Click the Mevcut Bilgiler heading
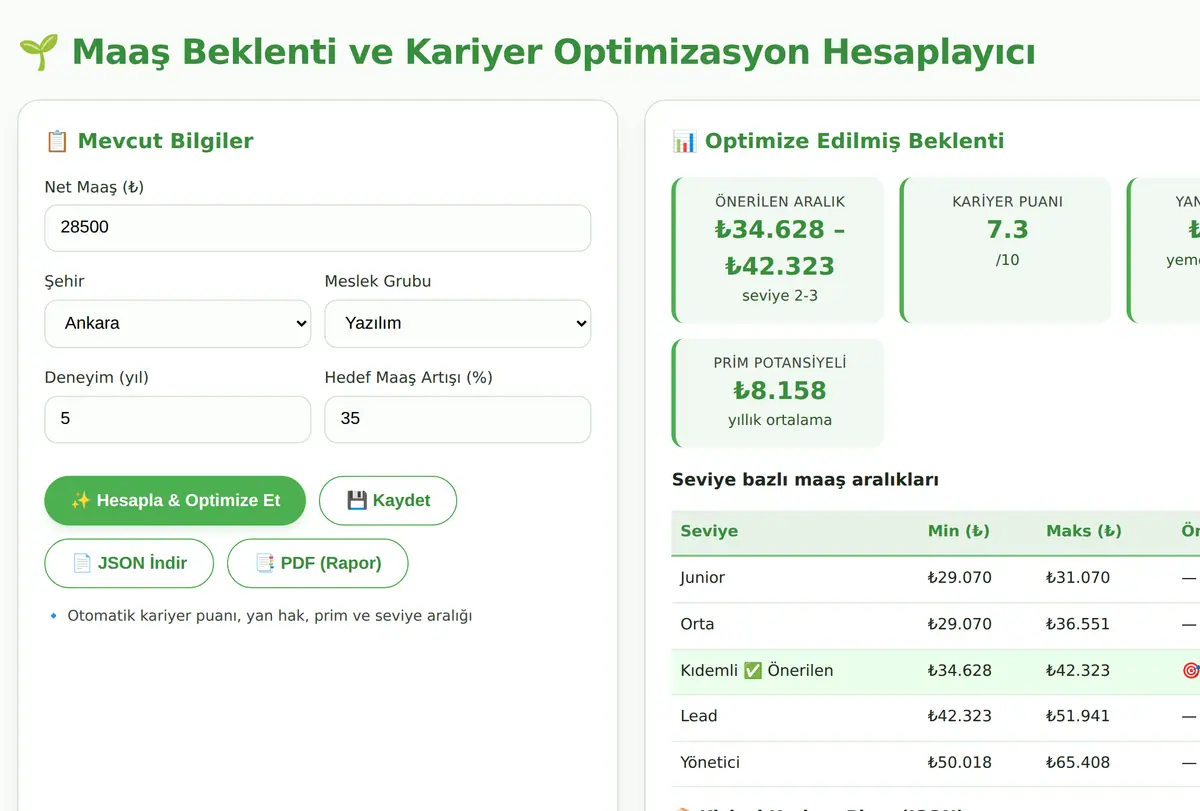1200x811 pixels. pos(165,141)
